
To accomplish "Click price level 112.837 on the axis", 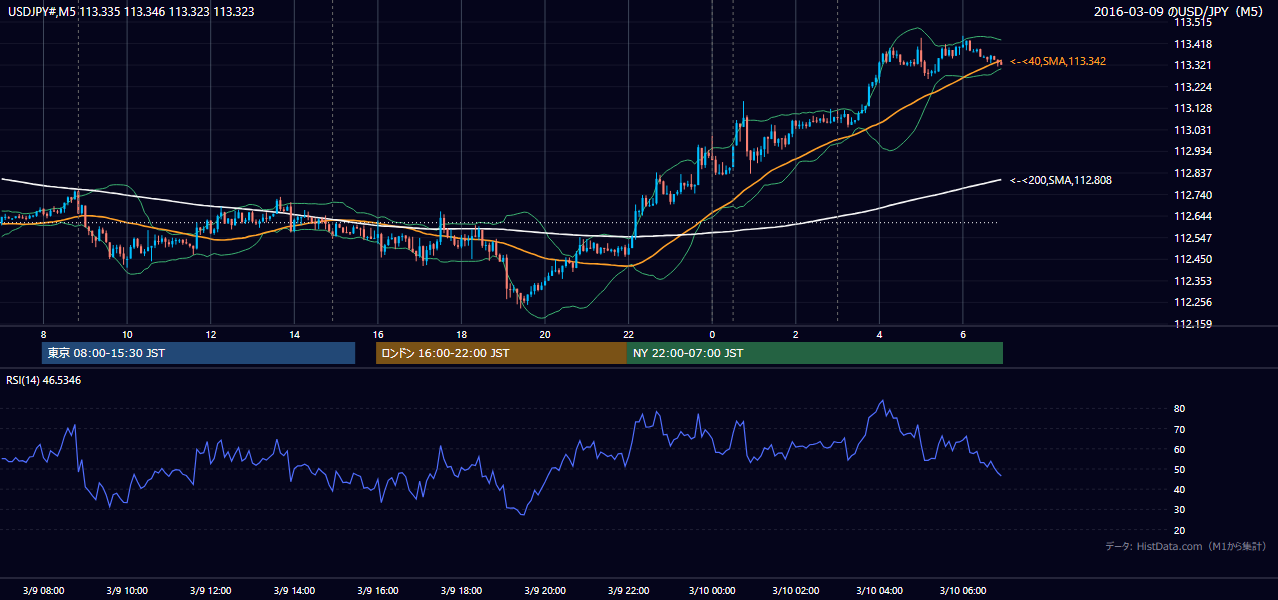I will 1193,174.
